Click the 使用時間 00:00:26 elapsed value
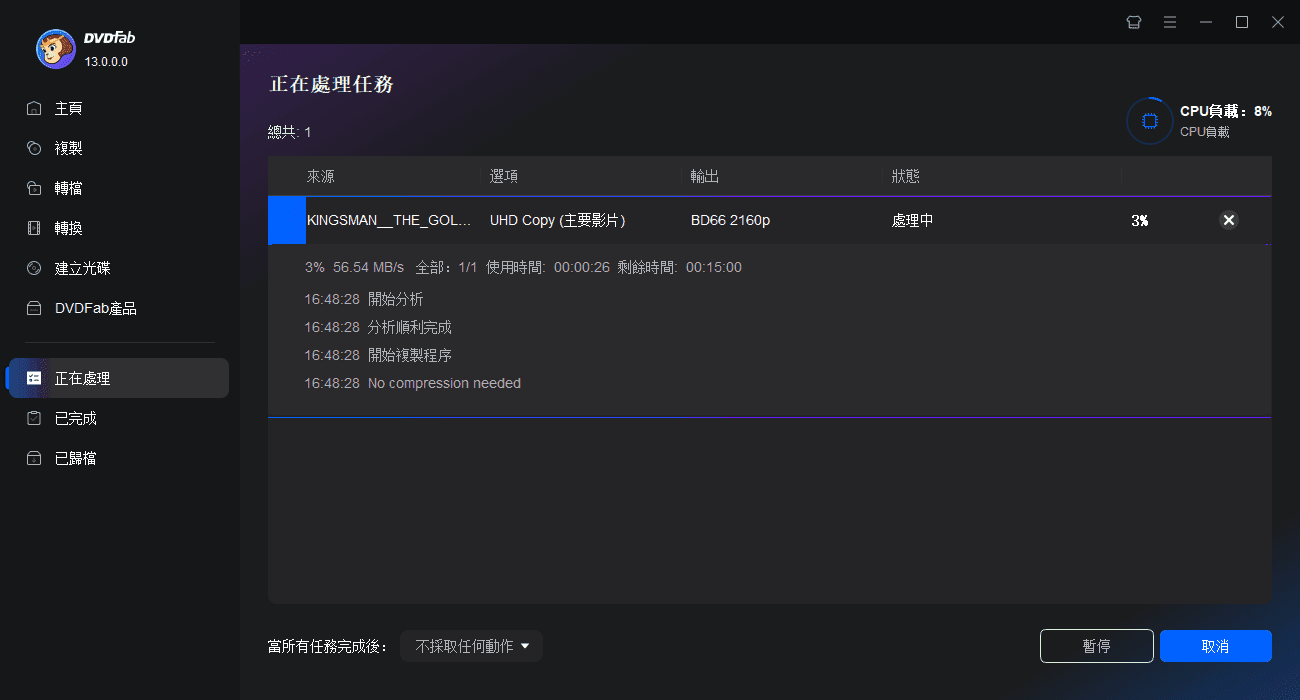1300x700 pixels. click(x=548, y=267)
